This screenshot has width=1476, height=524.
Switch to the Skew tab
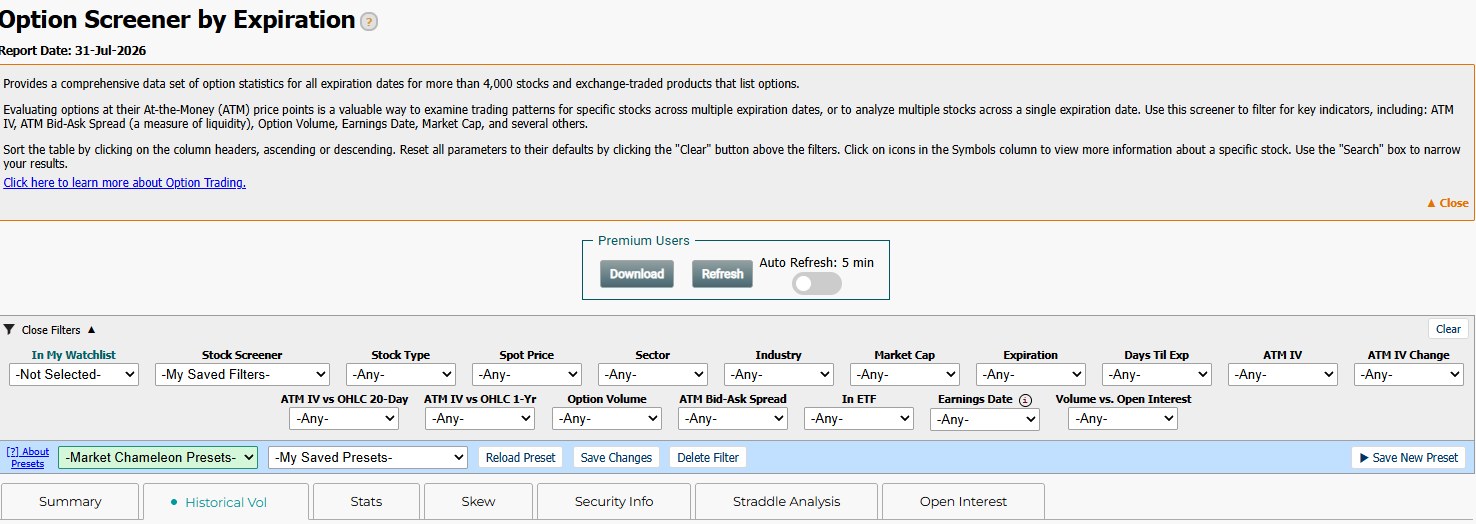click(478, 502)
